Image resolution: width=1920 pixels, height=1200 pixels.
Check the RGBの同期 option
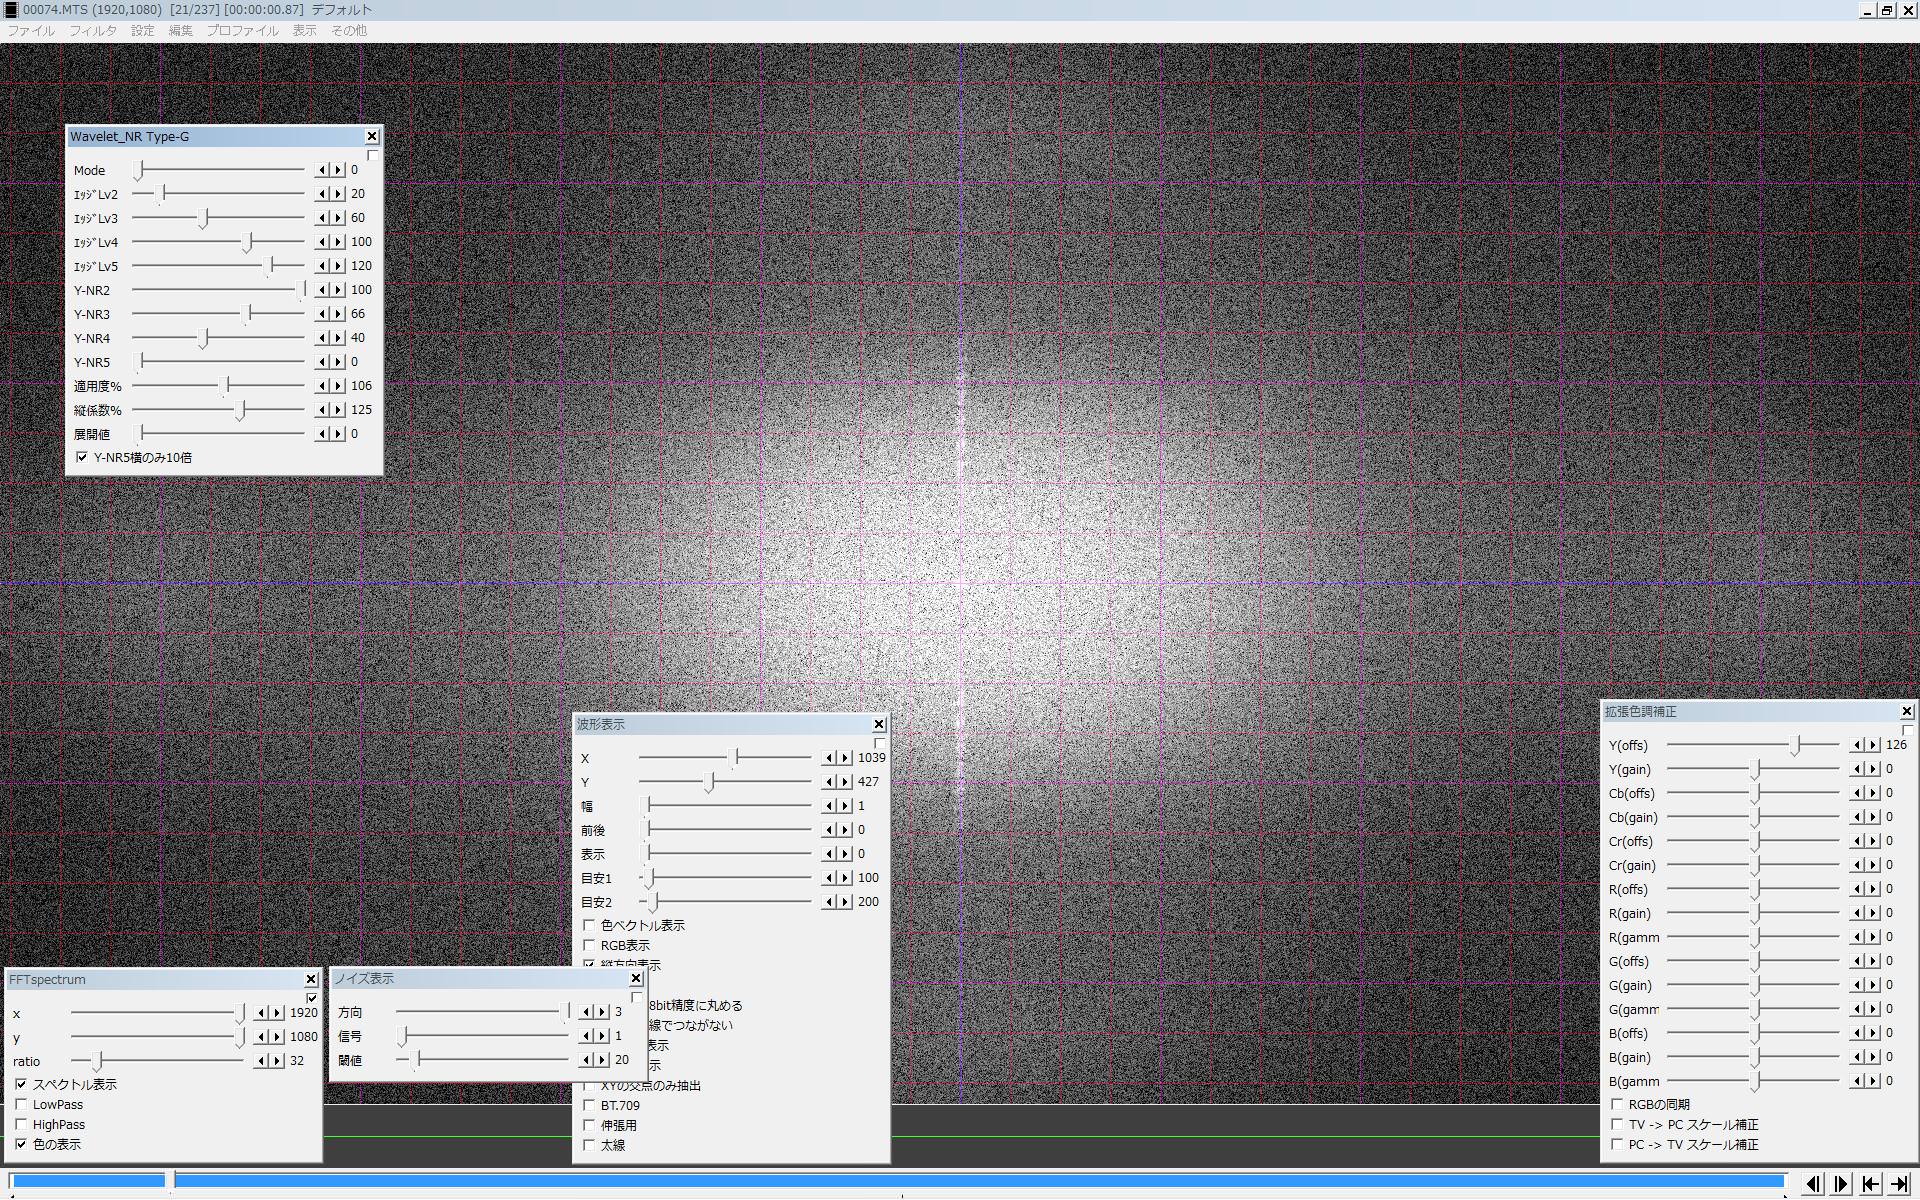[1617, 1104]
